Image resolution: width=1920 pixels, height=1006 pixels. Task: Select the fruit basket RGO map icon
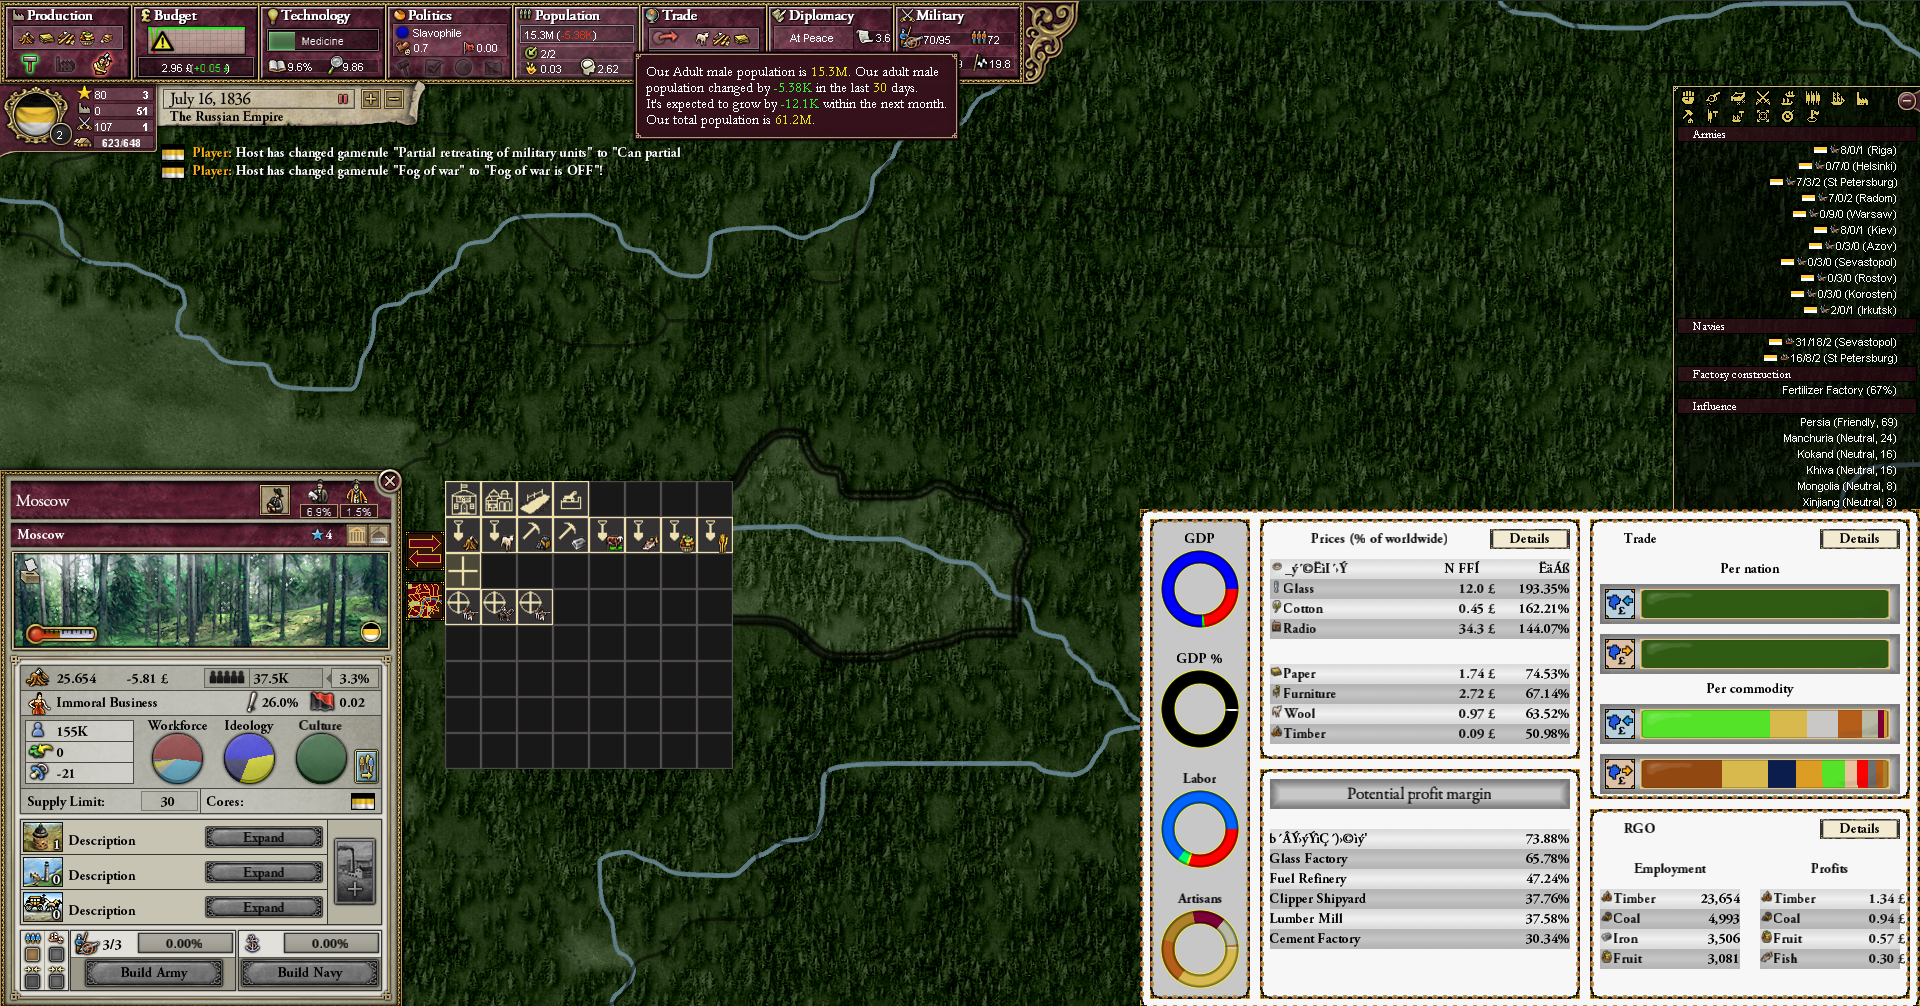click(x=679, y=535)
